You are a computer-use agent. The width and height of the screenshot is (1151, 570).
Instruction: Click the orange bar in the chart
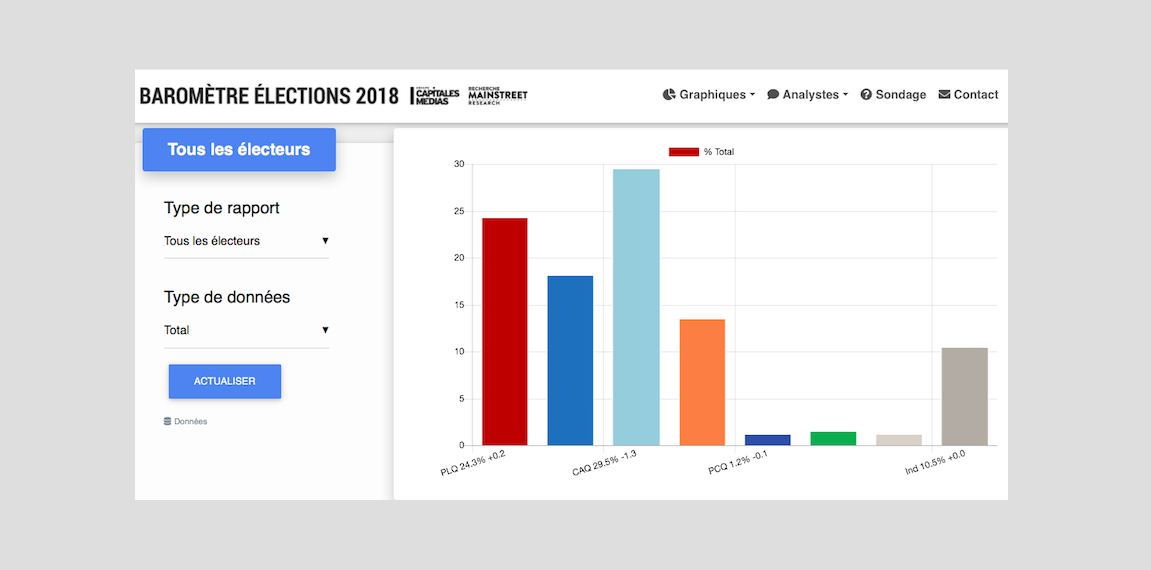(x=702, y=382)
